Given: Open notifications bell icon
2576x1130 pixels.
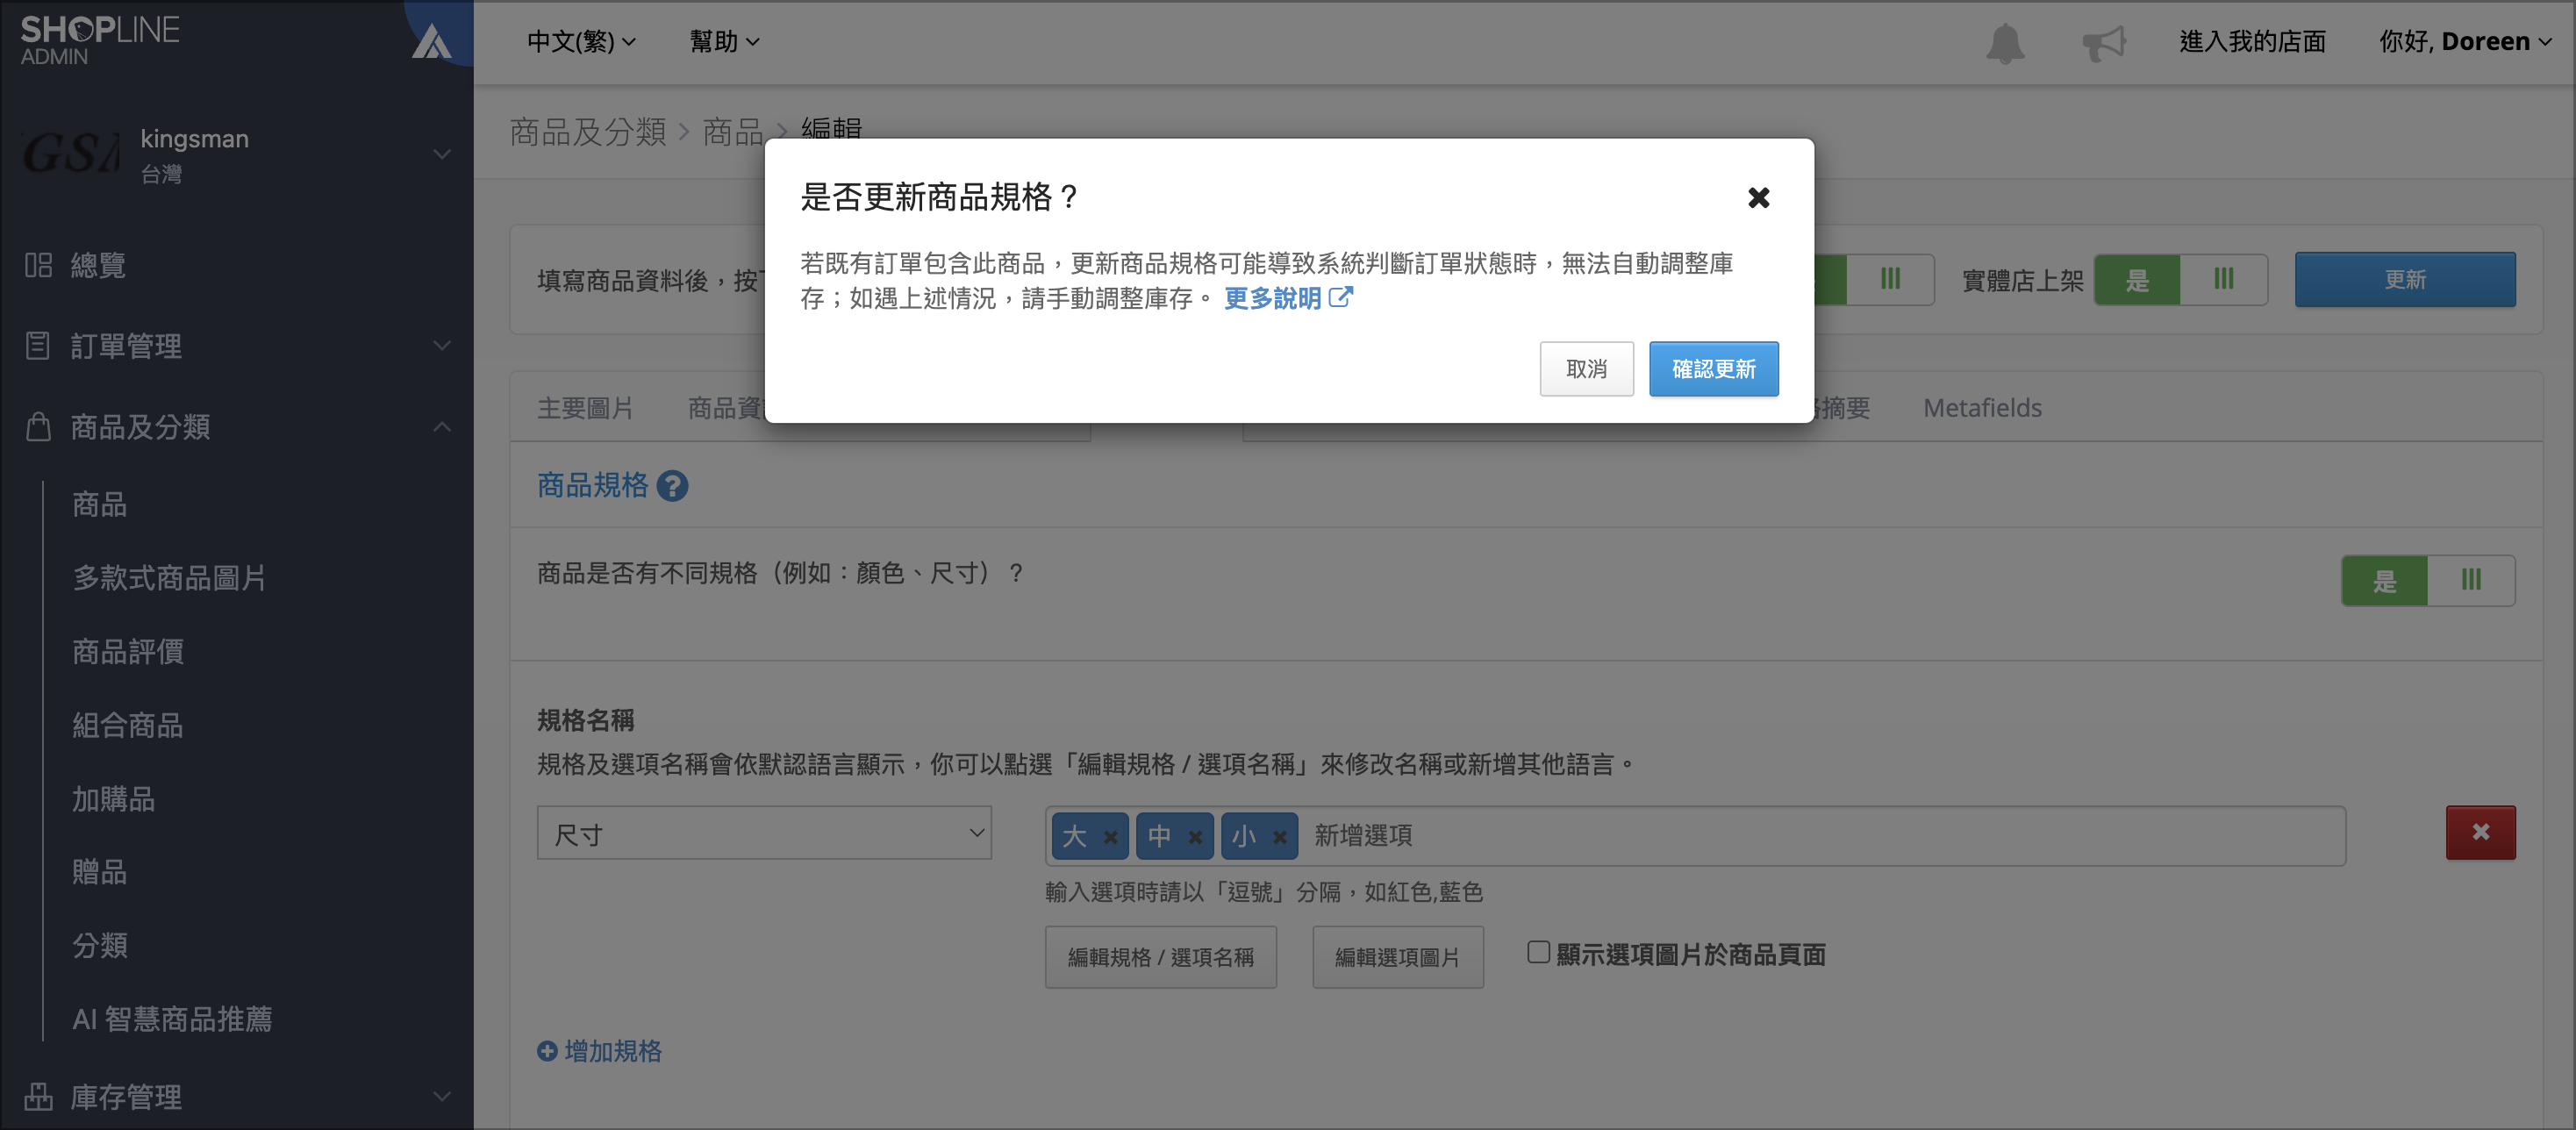Looking at the screenshot, I should click(x=2004, y=43).
